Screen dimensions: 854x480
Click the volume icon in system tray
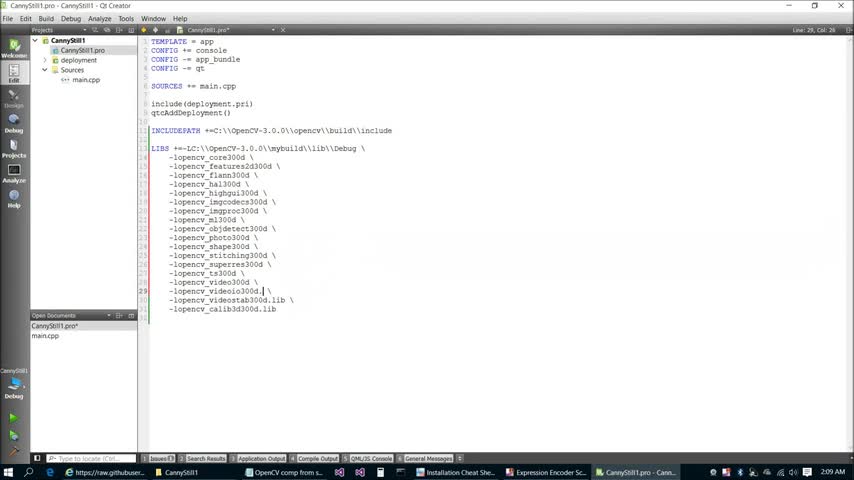(794, 472)
